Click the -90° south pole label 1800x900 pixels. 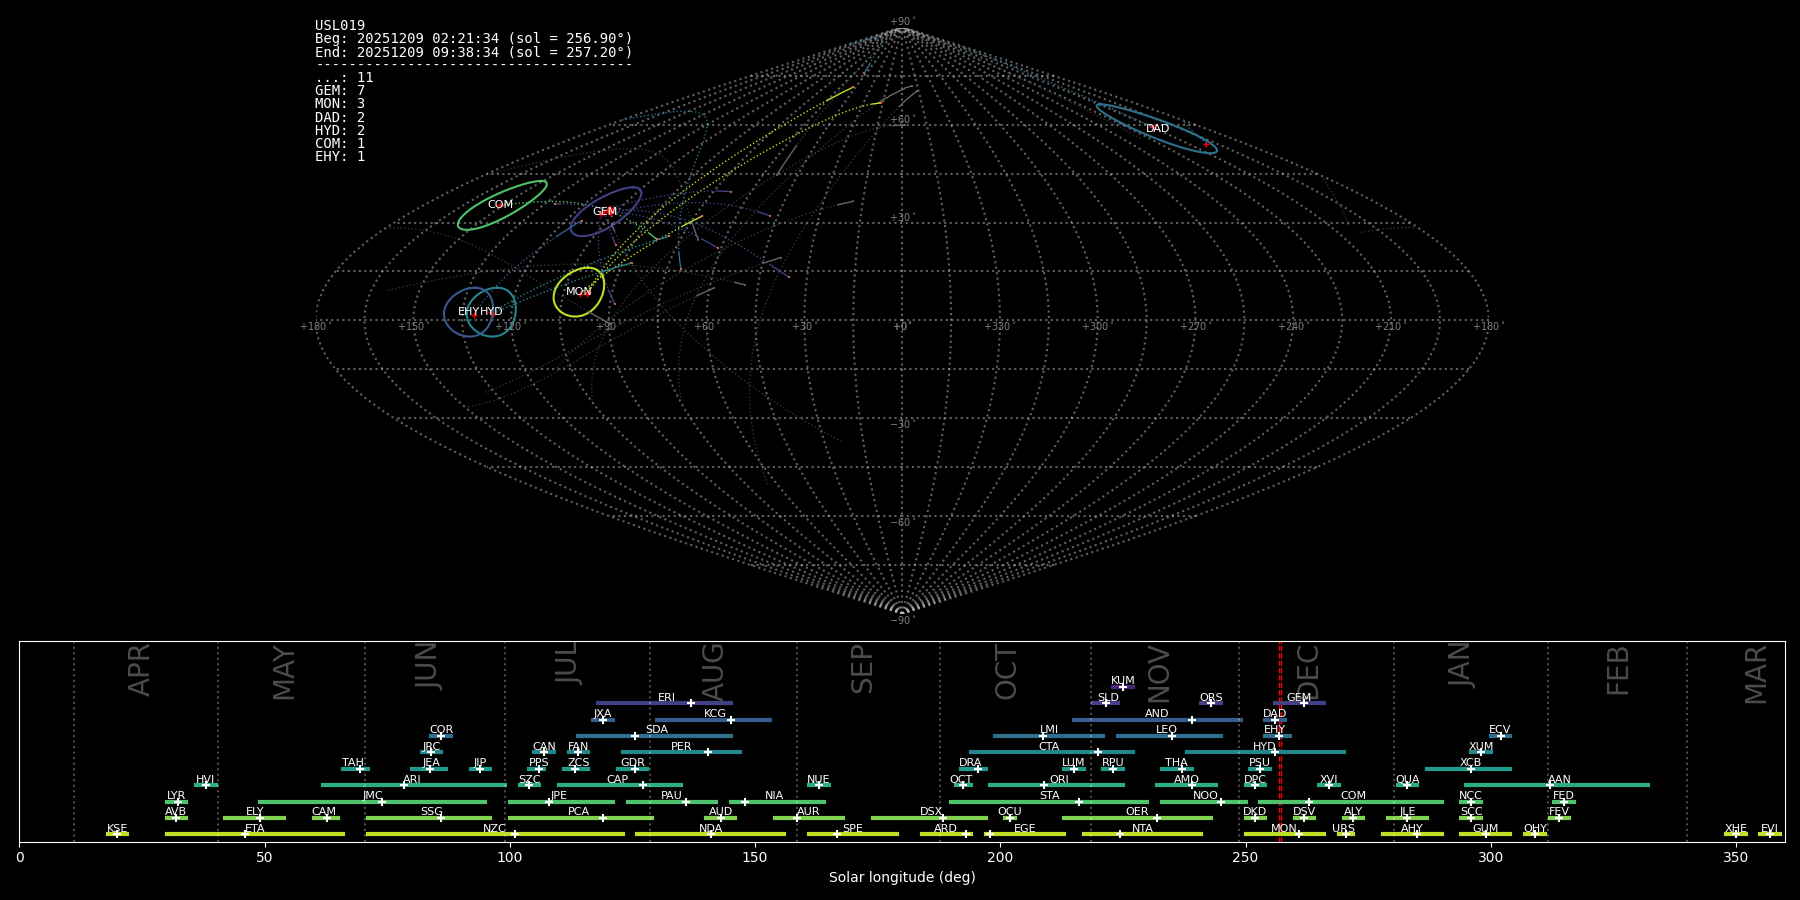coord(902,621)
